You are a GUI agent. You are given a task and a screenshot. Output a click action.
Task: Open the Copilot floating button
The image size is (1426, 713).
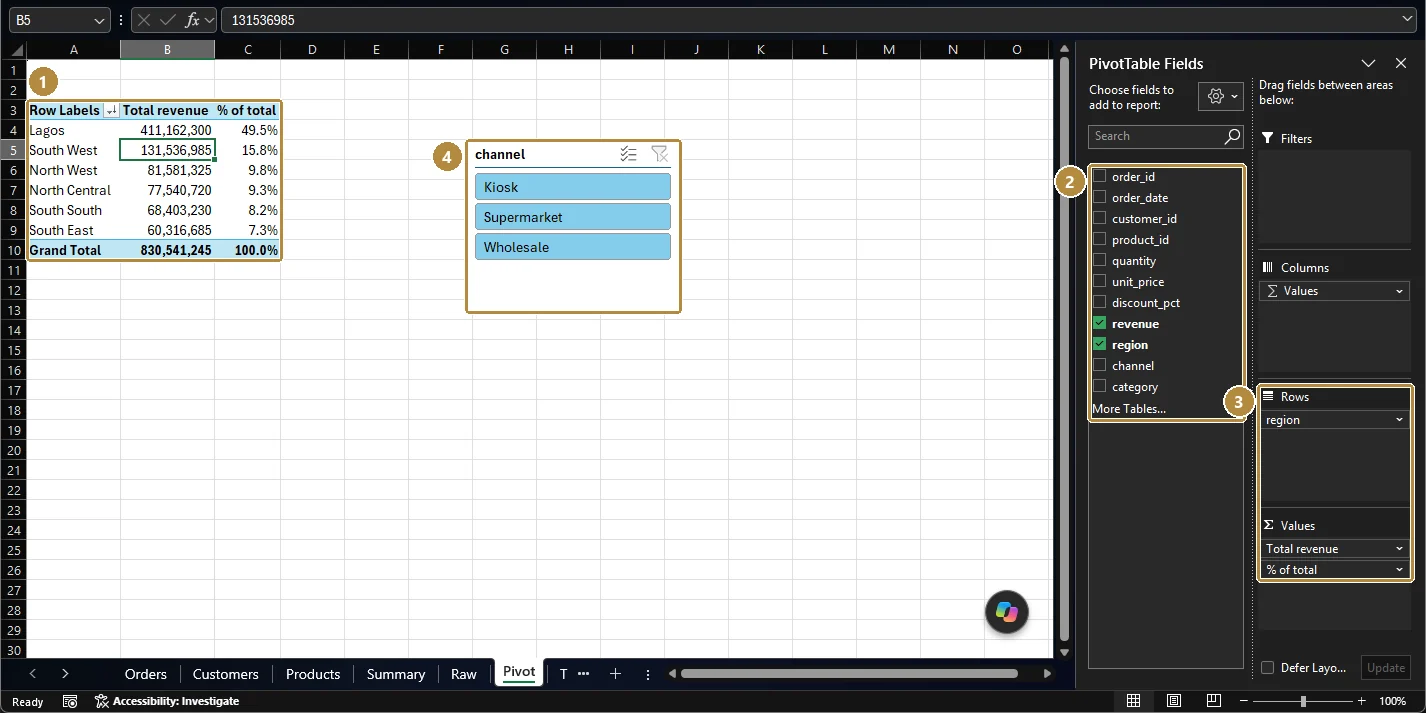1006,613
